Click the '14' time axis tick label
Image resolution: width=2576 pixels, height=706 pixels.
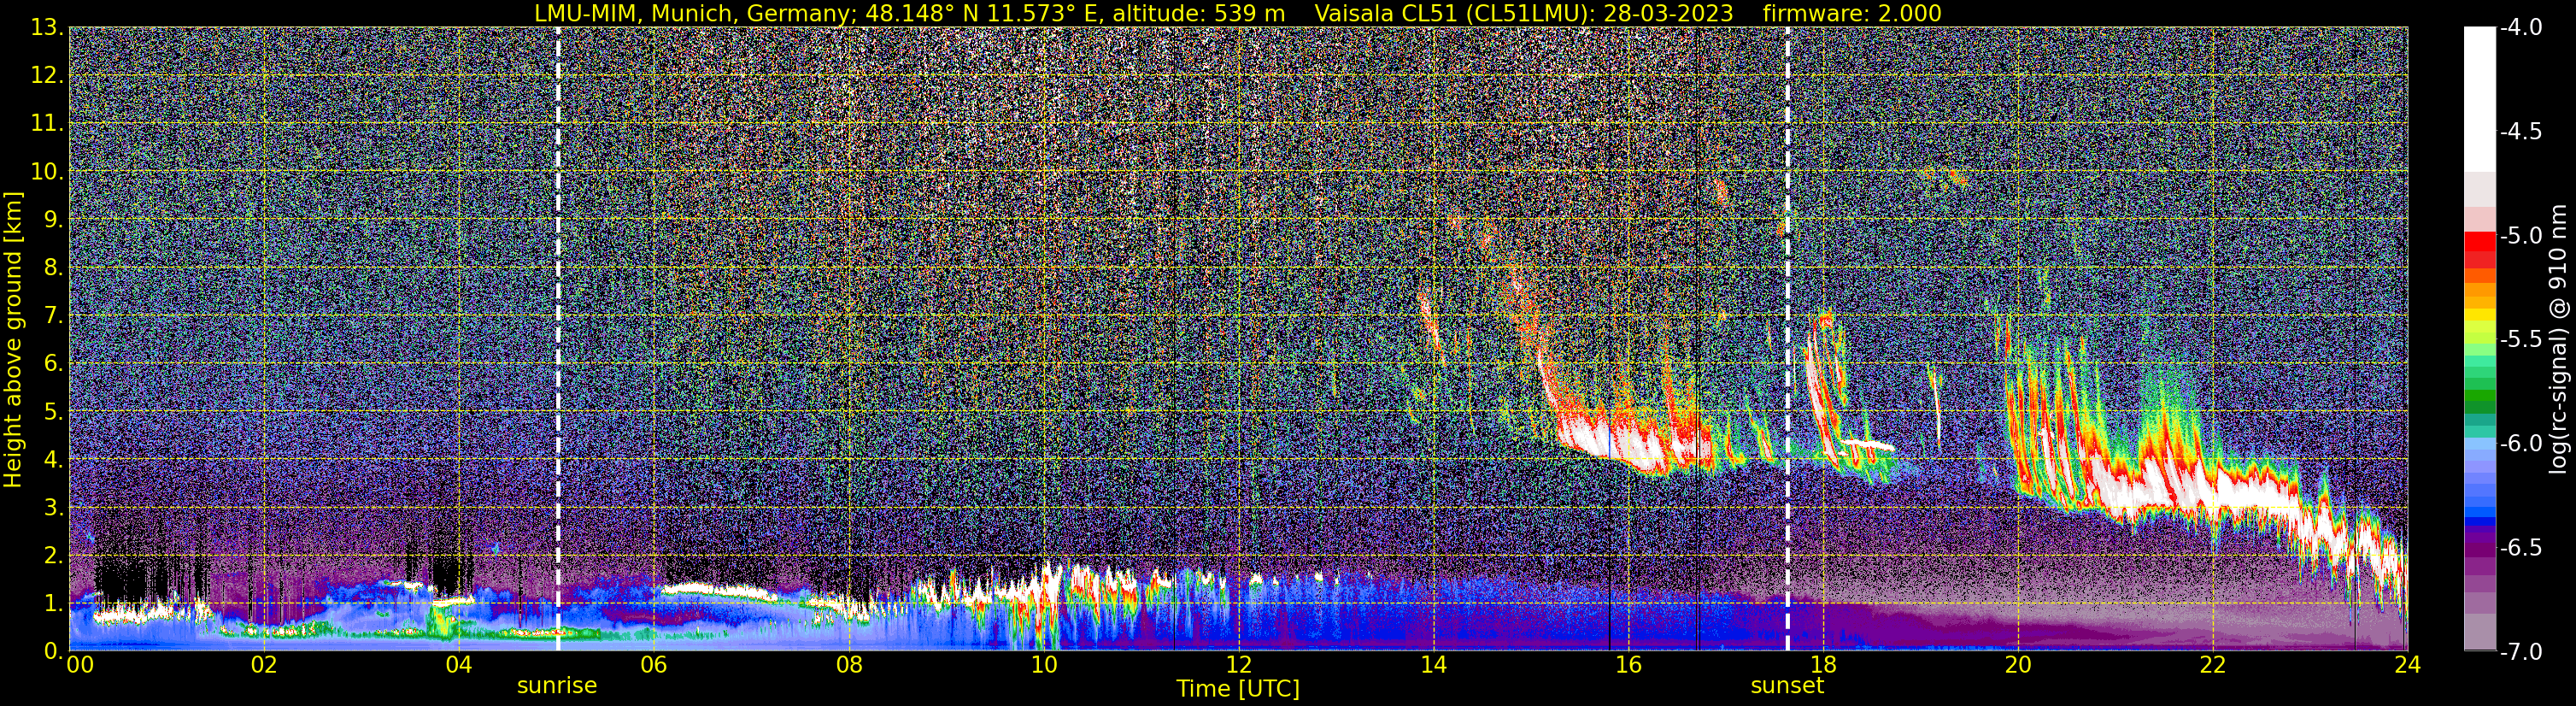click(1433, 666)
